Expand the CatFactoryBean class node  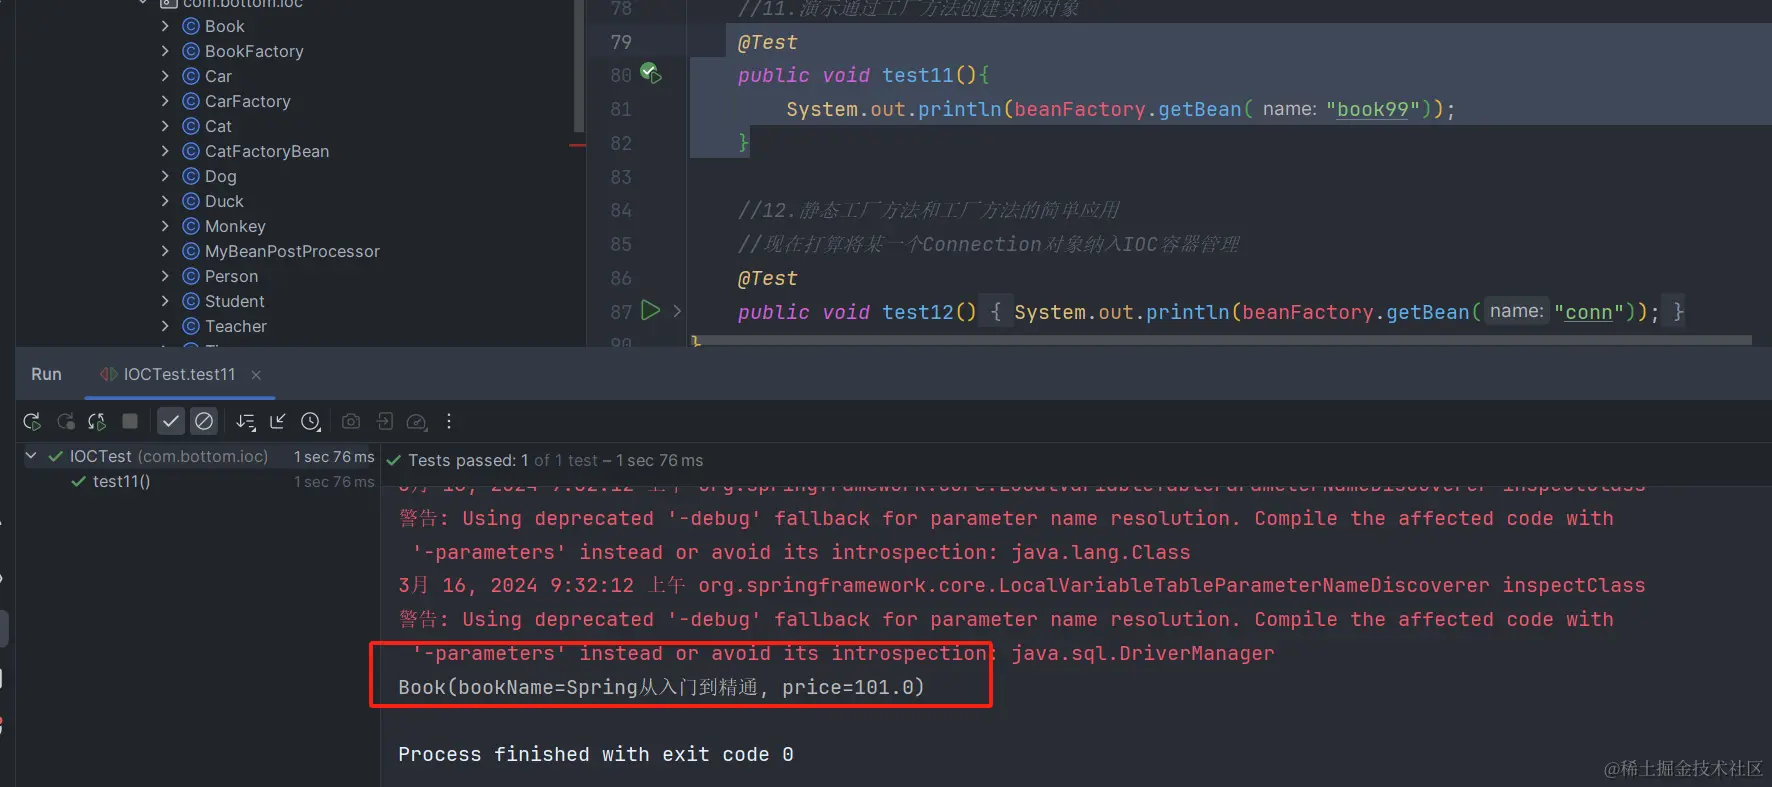[165, 151]
